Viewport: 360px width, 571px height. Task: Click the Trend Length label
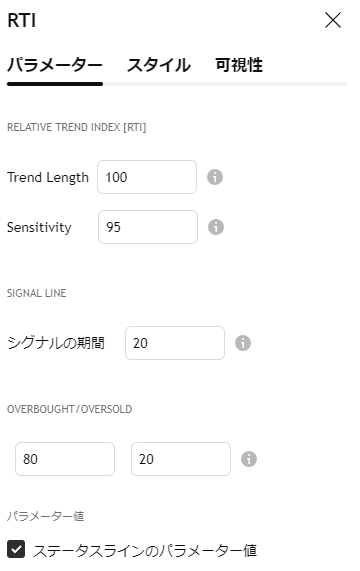pyautogui.click(x=48, y=177)
